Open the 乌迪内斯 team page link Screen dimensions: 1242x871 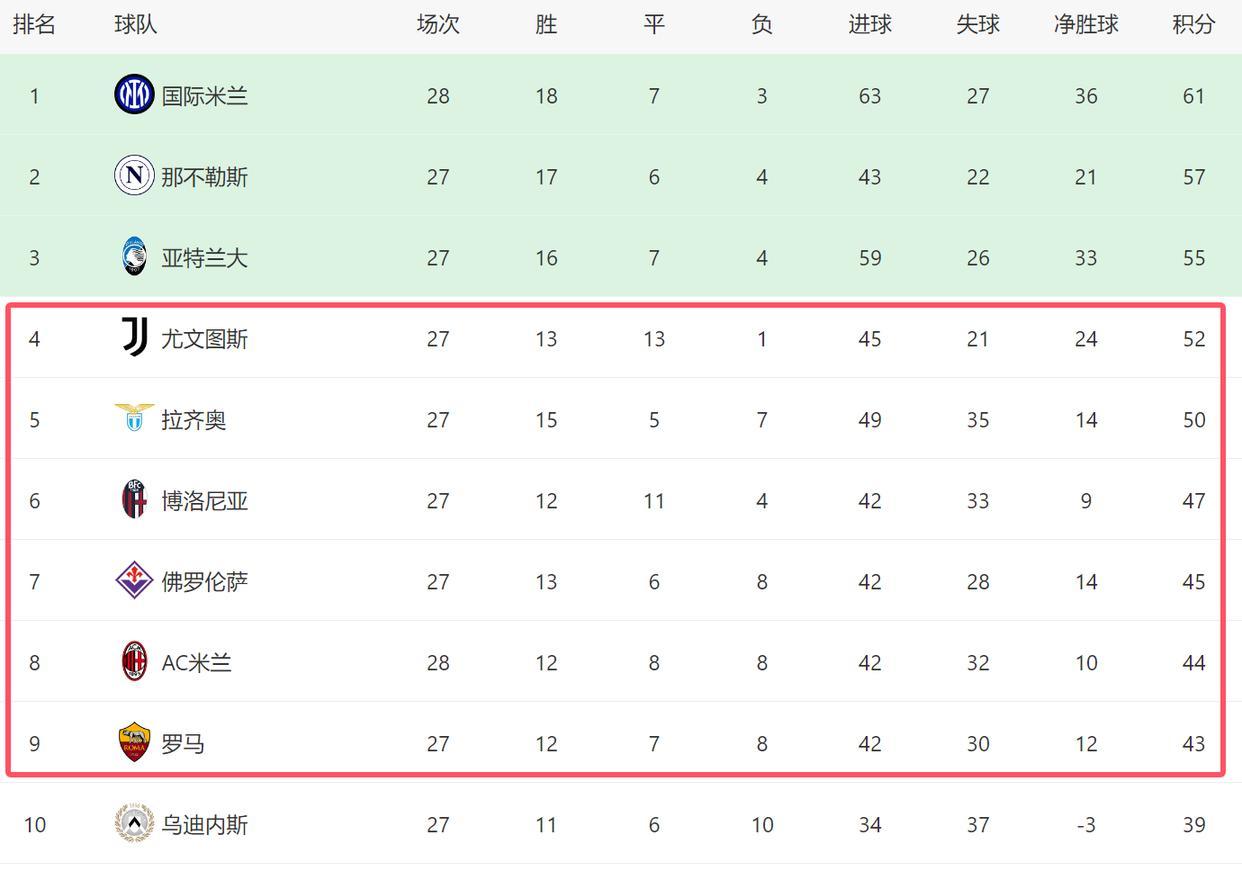tap(205, 825)
